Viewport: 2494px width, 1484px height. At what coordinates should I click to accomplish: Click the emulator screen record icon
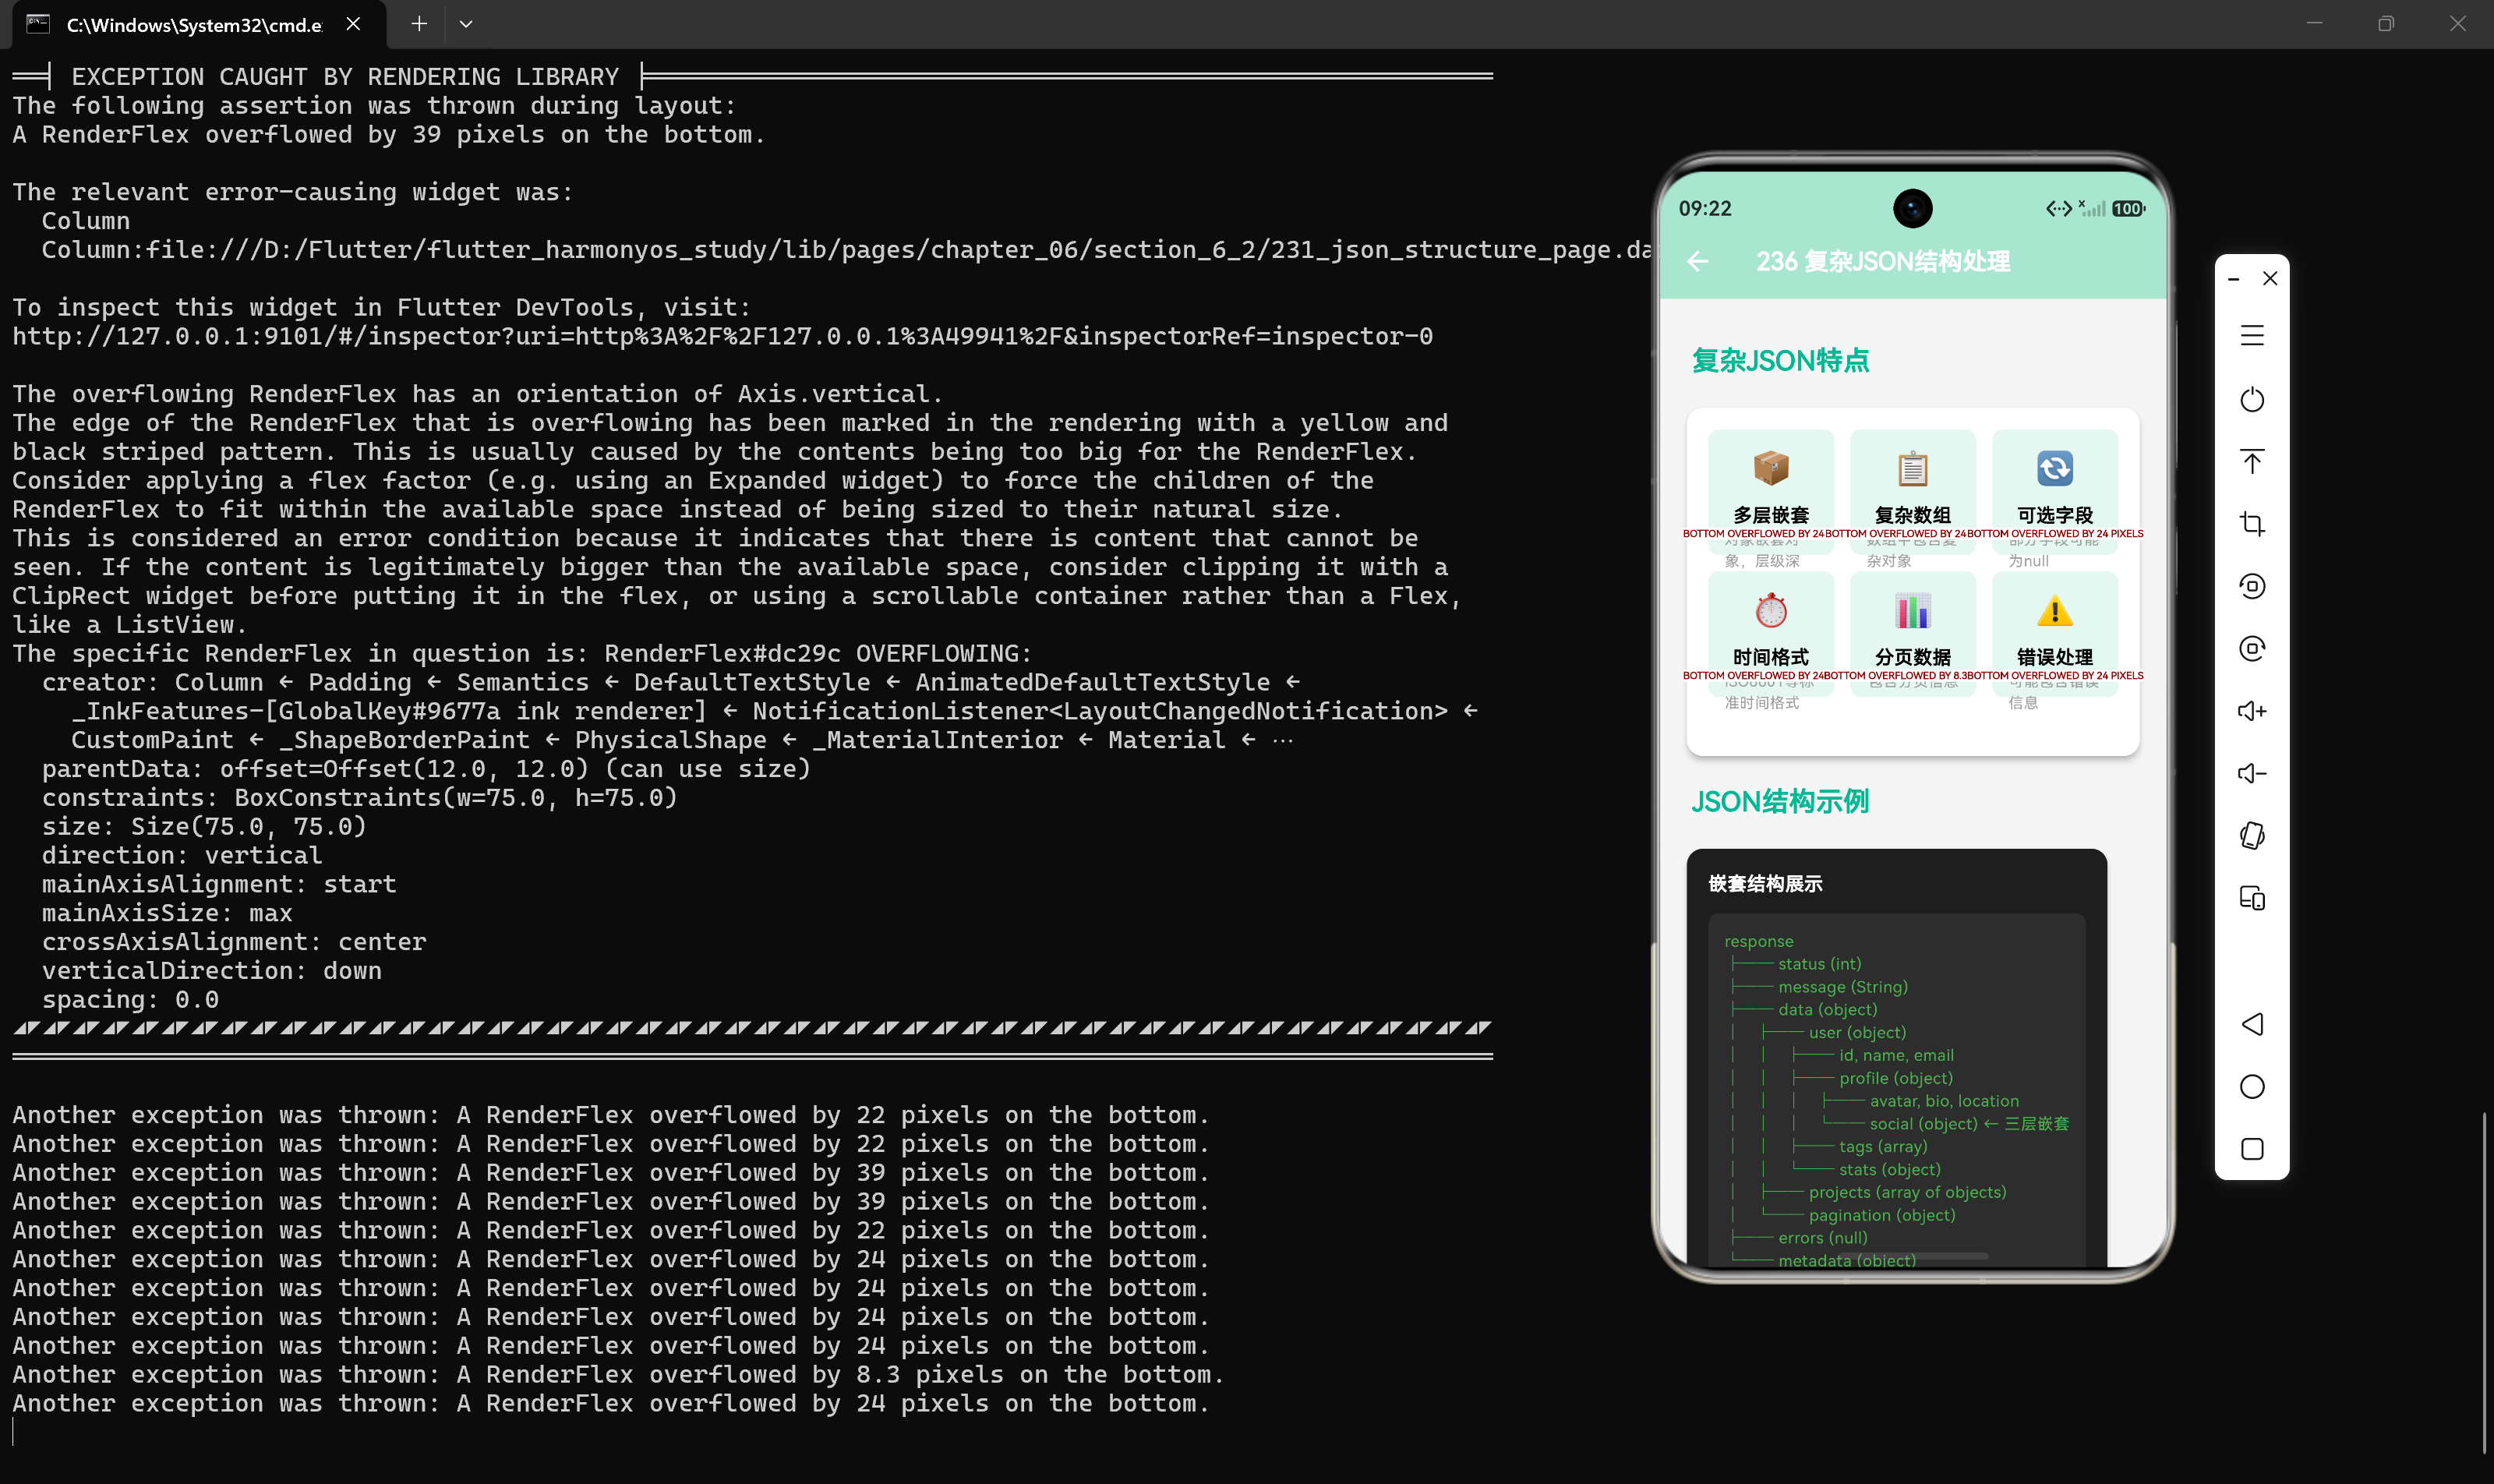(2252, 649)
